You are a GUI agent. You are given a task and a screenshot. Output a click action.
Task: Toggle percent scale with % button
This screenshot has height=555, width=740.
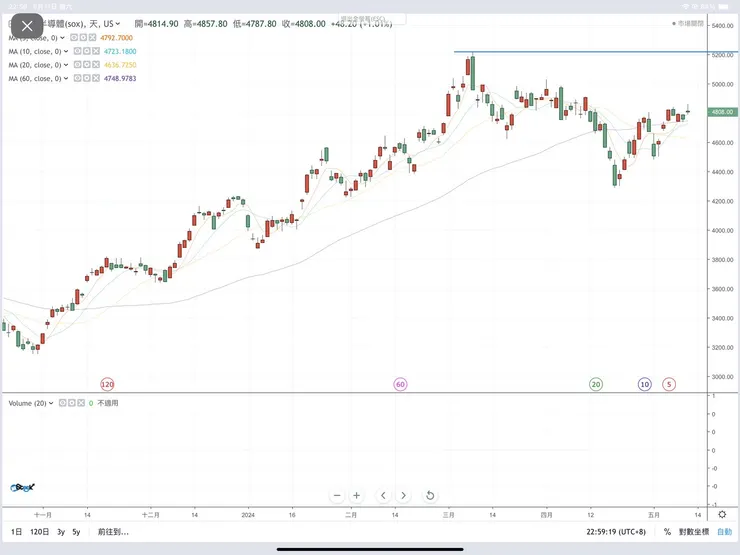tap(667, 532)
